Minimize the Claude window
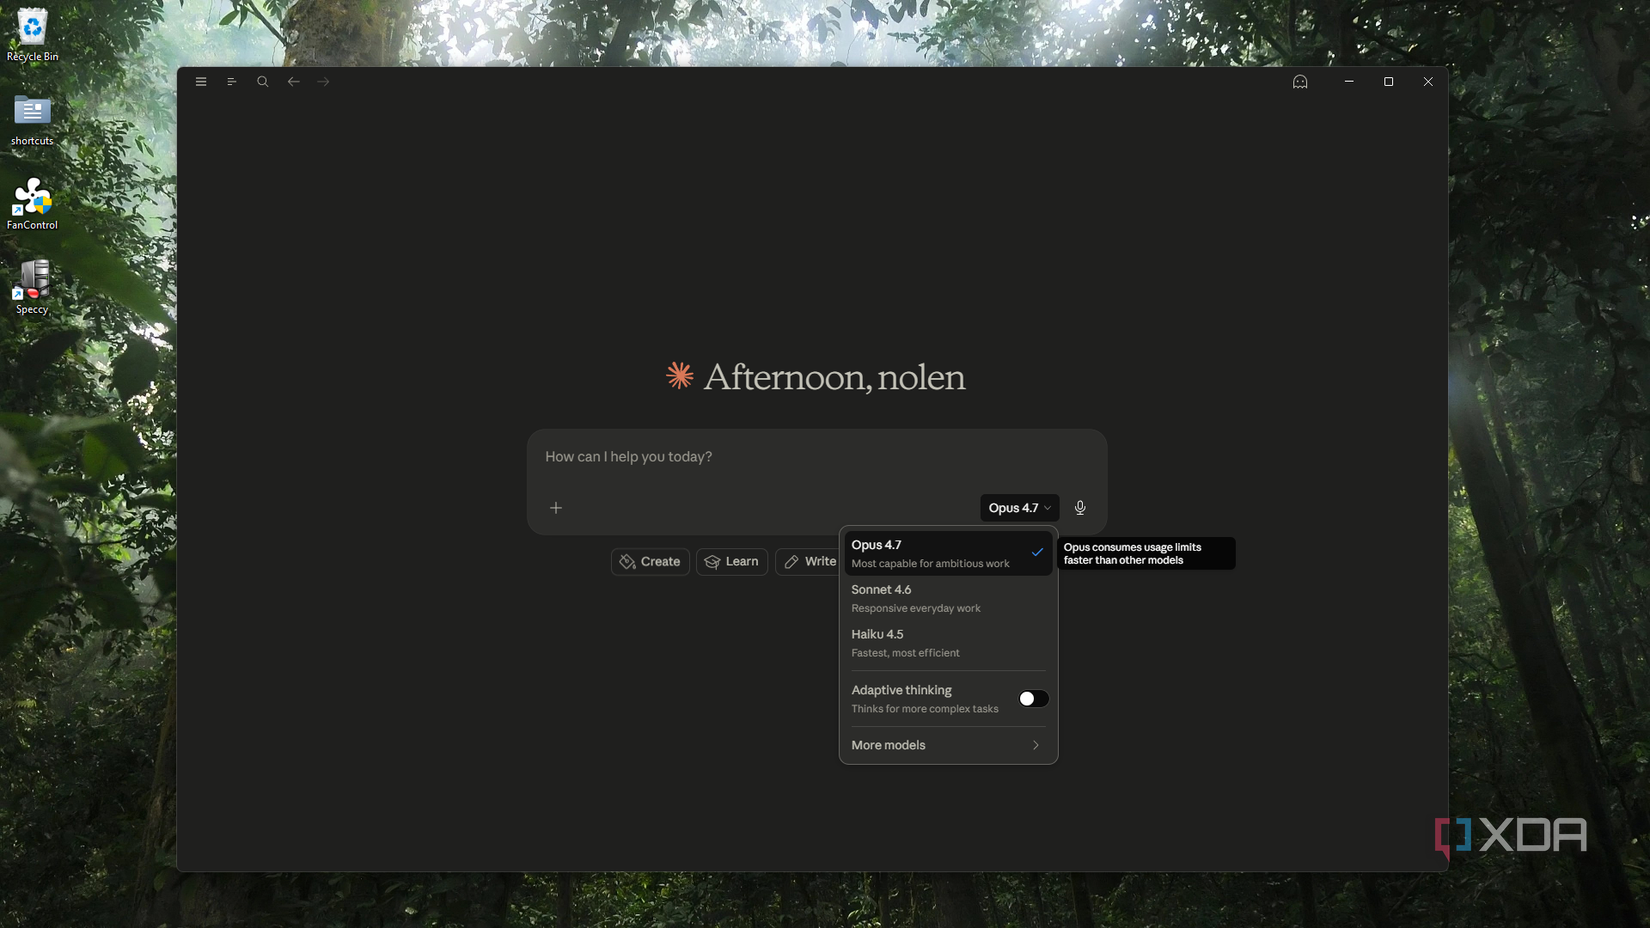This screenshot has width=1650, height=928. coord(1349,82)
